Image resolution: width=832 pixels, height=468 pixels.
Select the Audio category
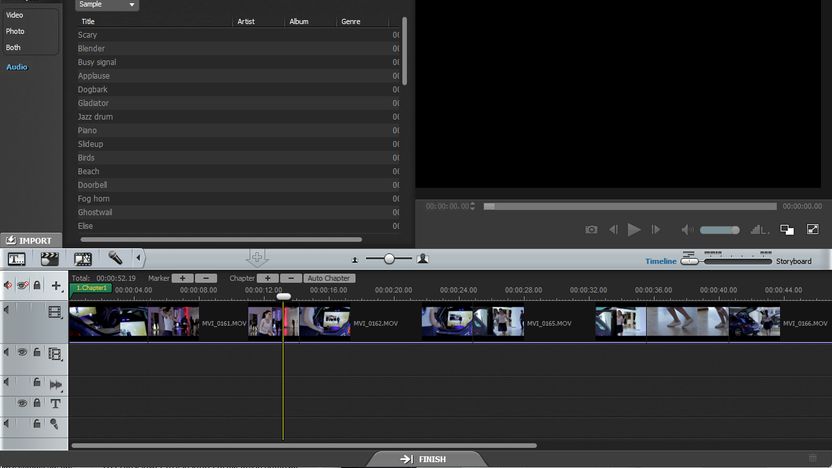click(16, 67)
